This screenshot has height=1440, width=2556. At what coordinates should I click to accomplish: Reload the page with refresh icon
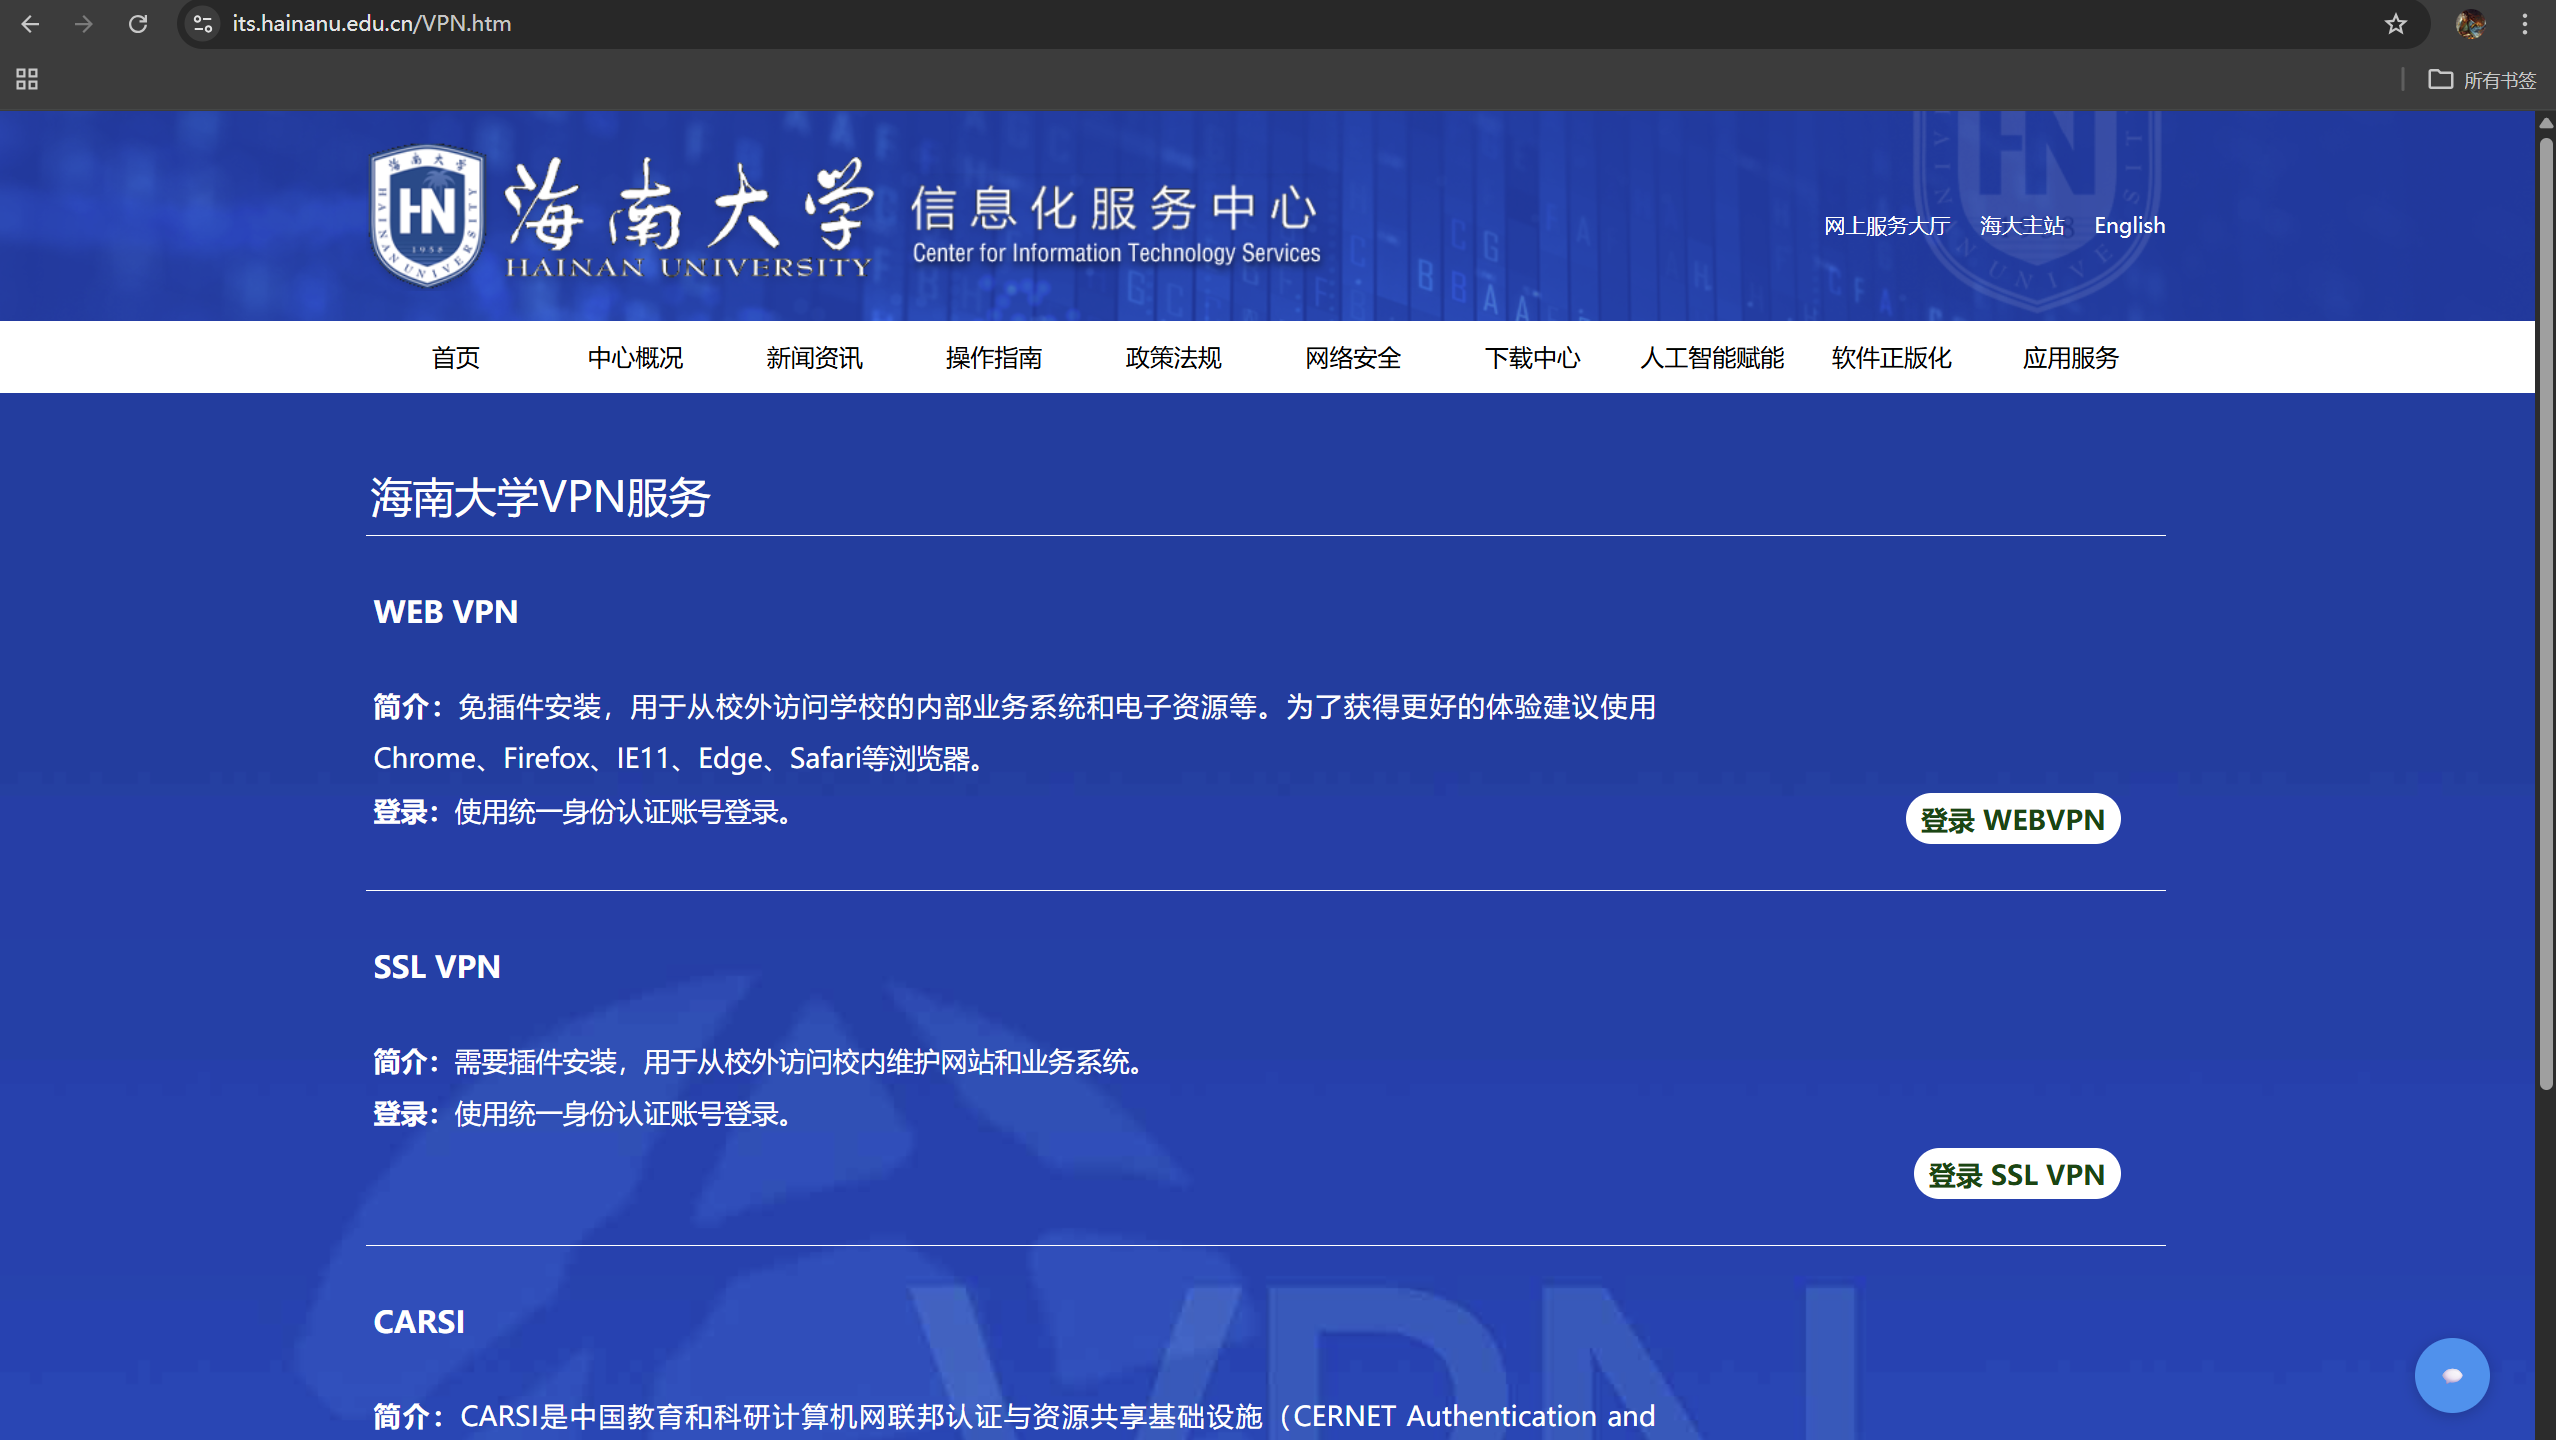point(138,24)
